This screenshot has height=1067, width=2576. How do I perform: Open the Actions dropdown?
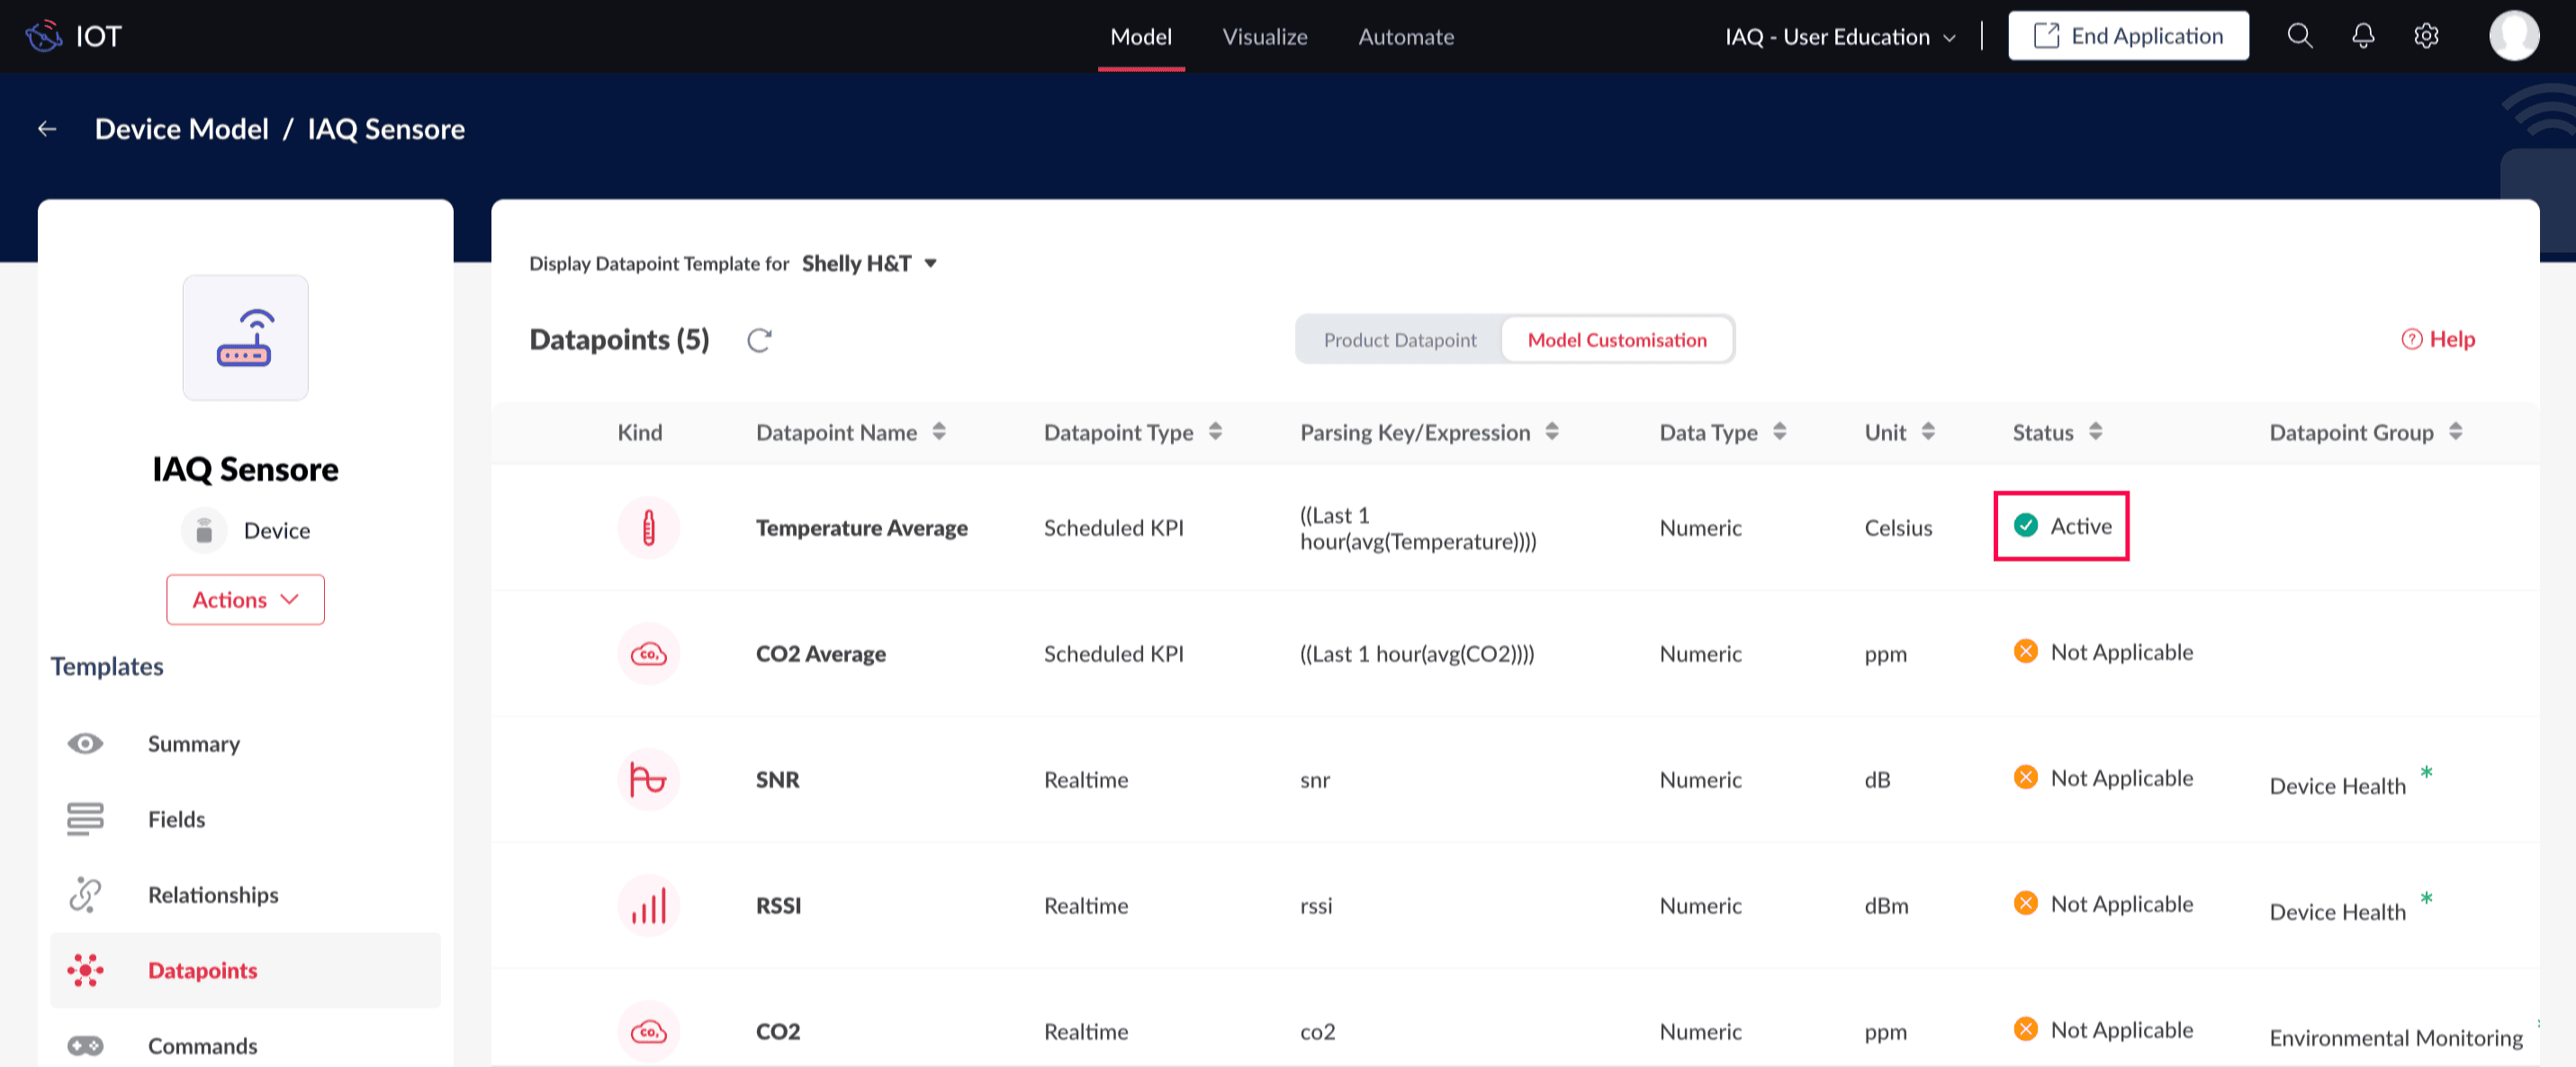pos(245,600)
